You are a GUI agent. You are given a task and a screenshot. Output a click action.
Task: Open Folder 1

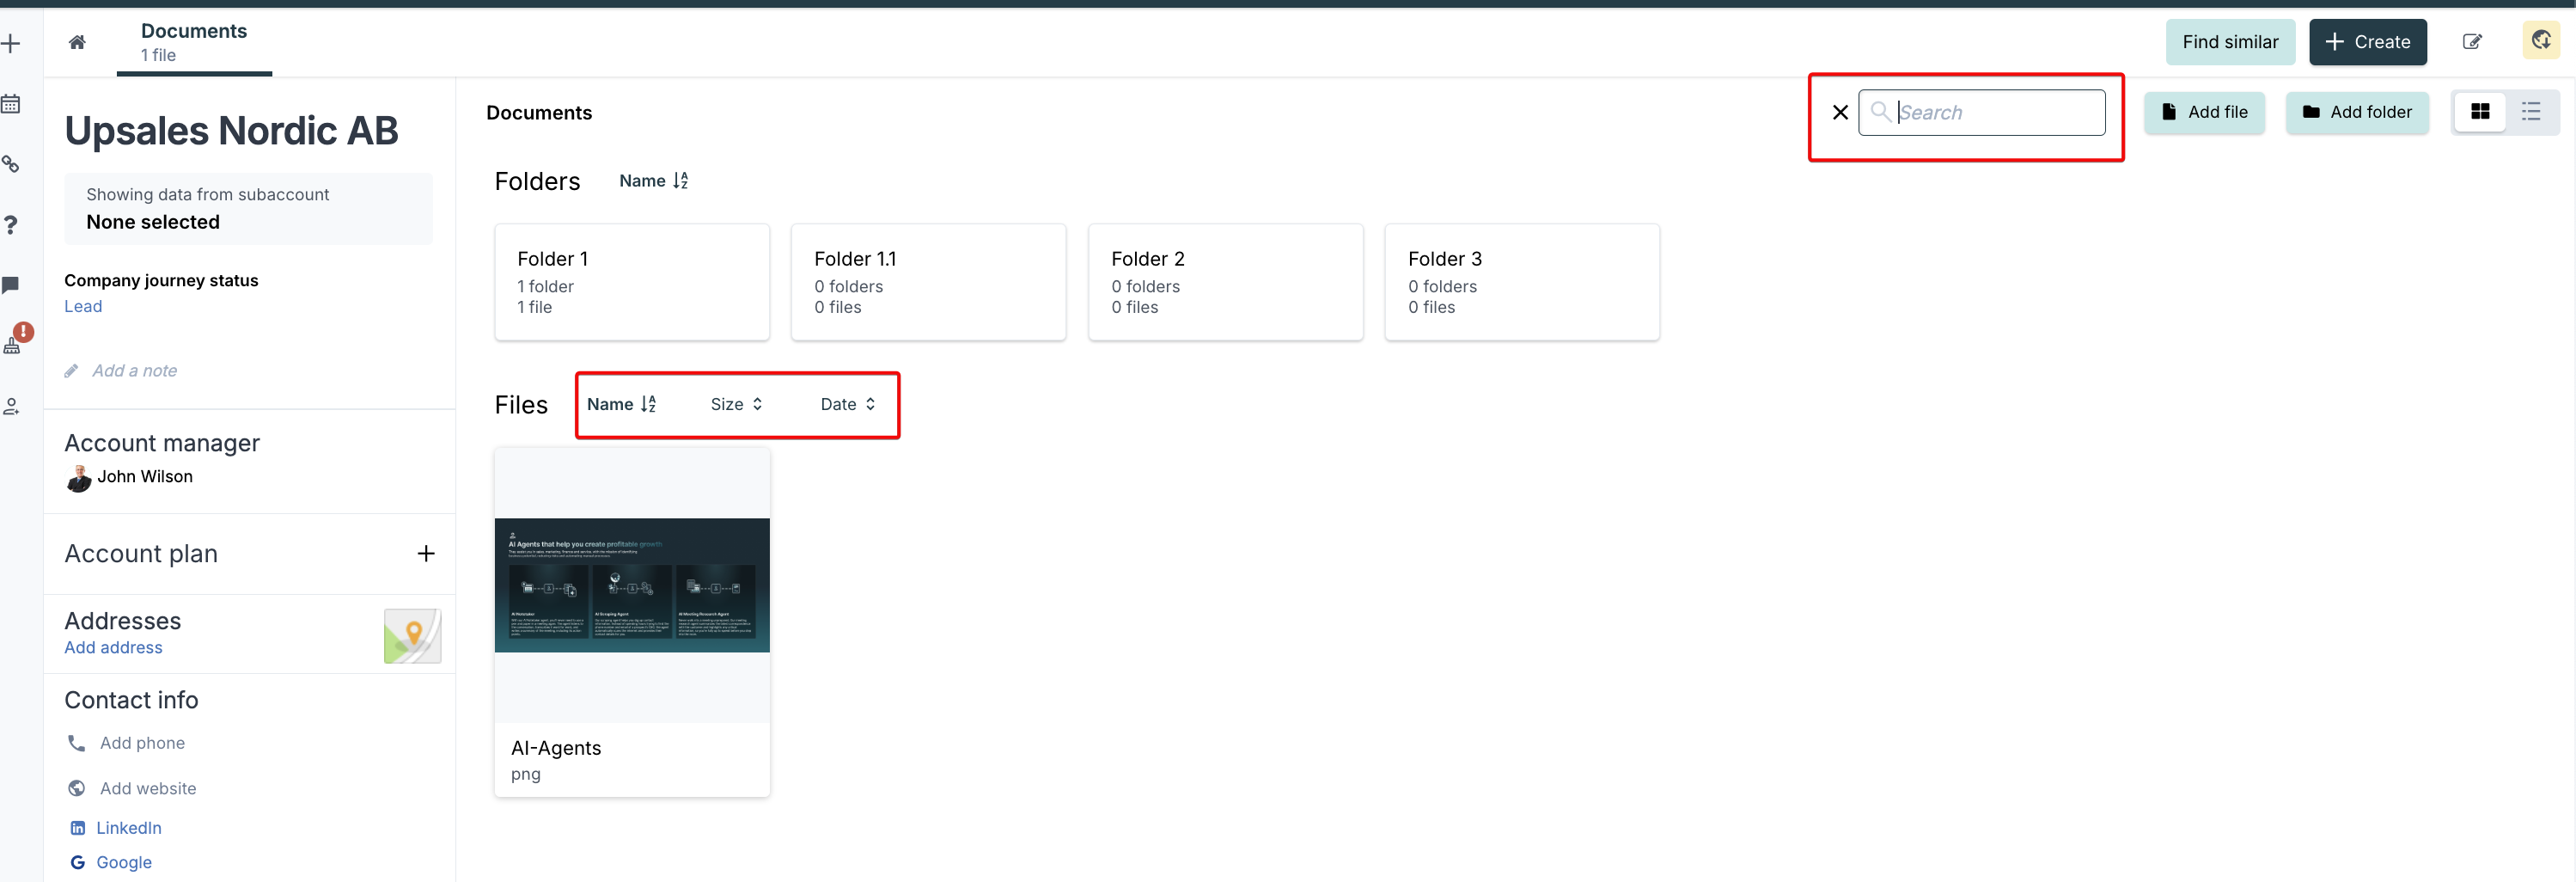click(x=632, y=282)
